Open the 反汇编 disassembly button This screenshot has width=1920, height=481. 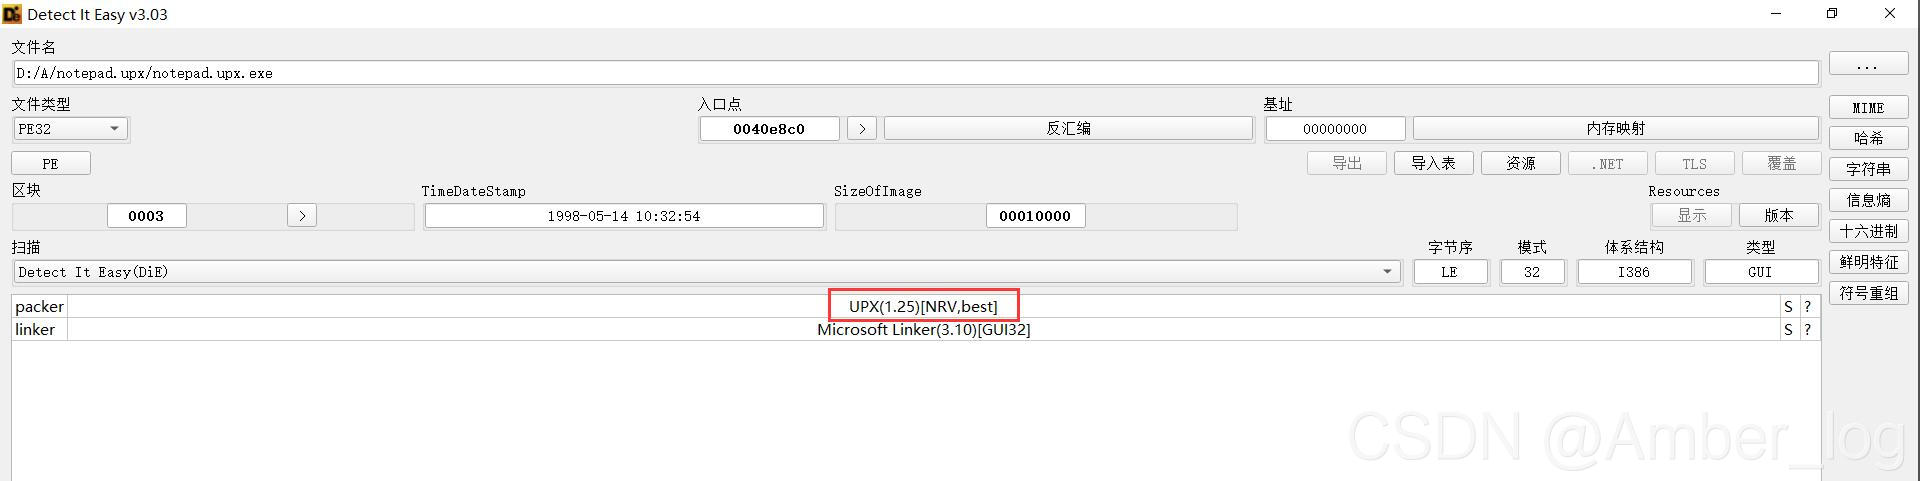tap(1068, 129)
